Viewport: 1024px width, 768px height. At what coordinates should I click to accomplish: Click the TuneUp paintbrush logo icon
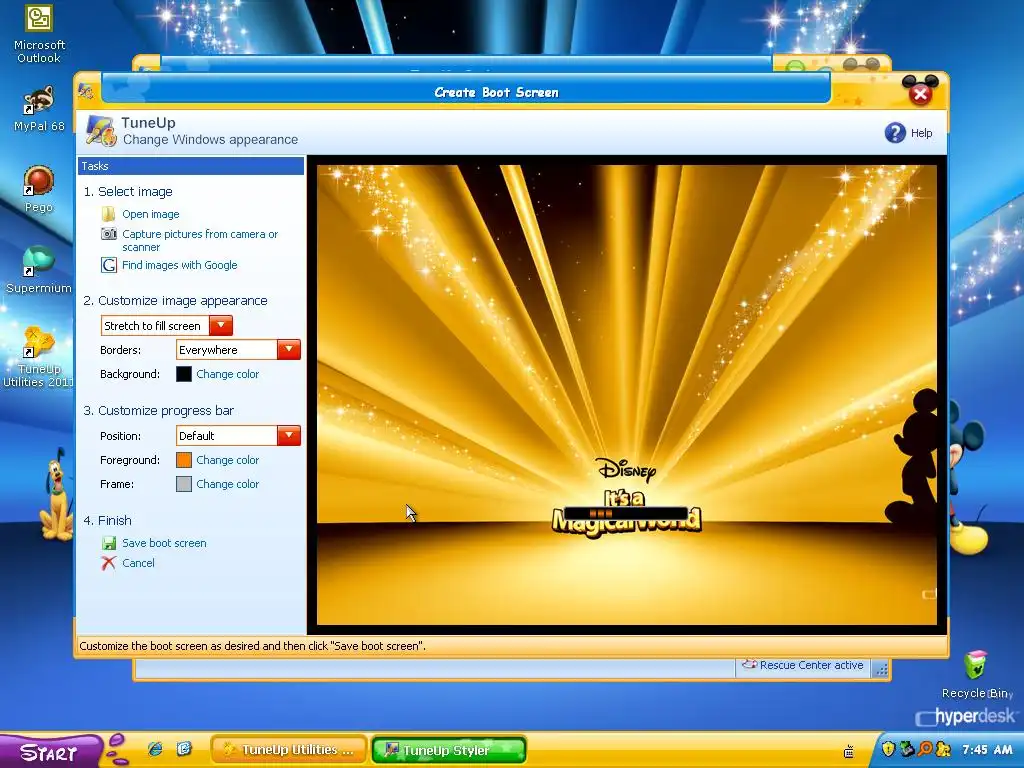tap(101, 131)
